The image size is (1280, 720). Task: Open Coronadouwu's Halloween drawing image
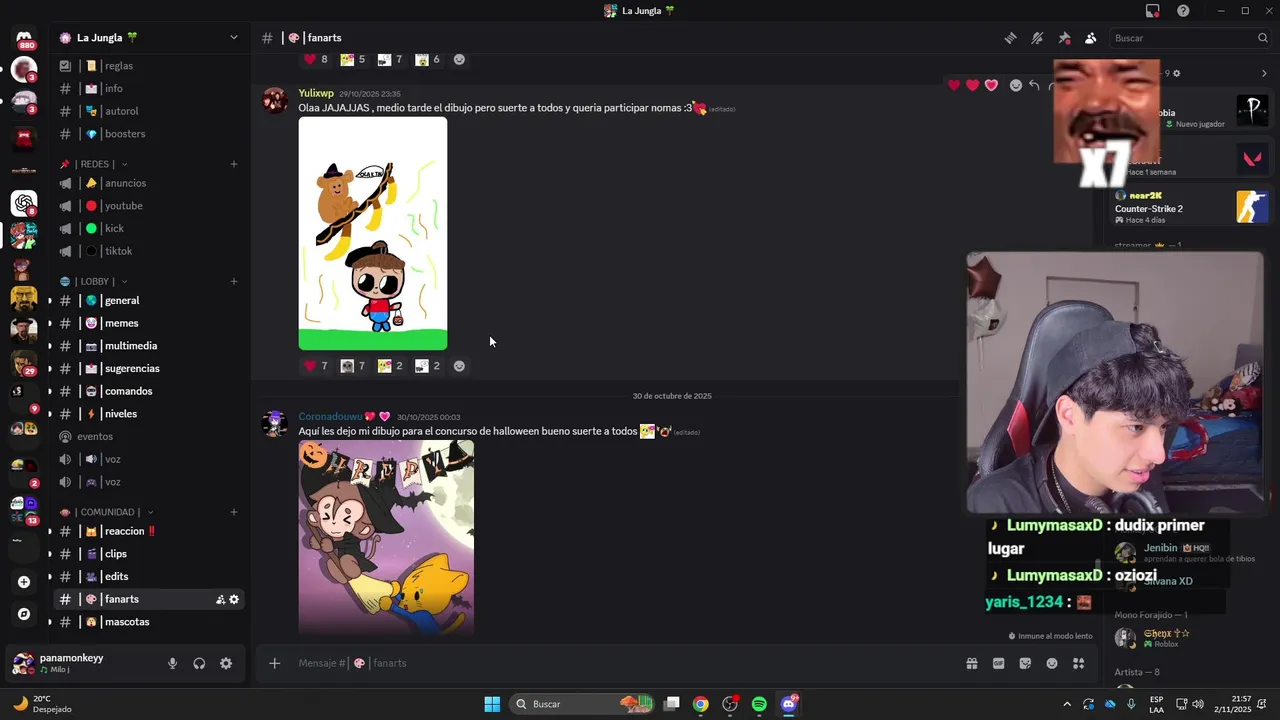click(x=386, y=537)
